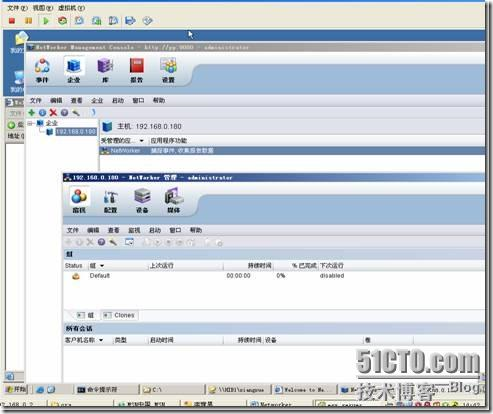Open 企业 menu in Console menu bar
493x414 pixels.
[x=97, y=100]
